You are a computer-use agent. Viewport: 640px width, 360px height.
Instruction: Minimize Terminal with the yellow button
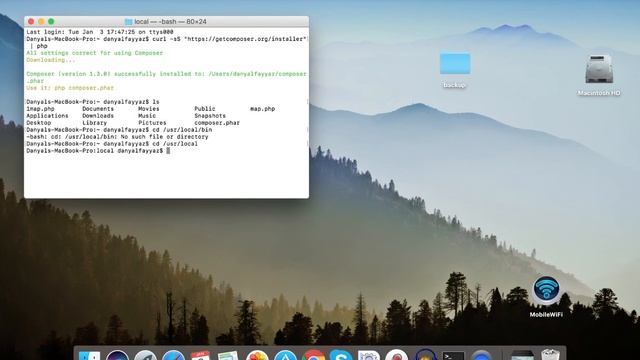click(x=41, y=22)
